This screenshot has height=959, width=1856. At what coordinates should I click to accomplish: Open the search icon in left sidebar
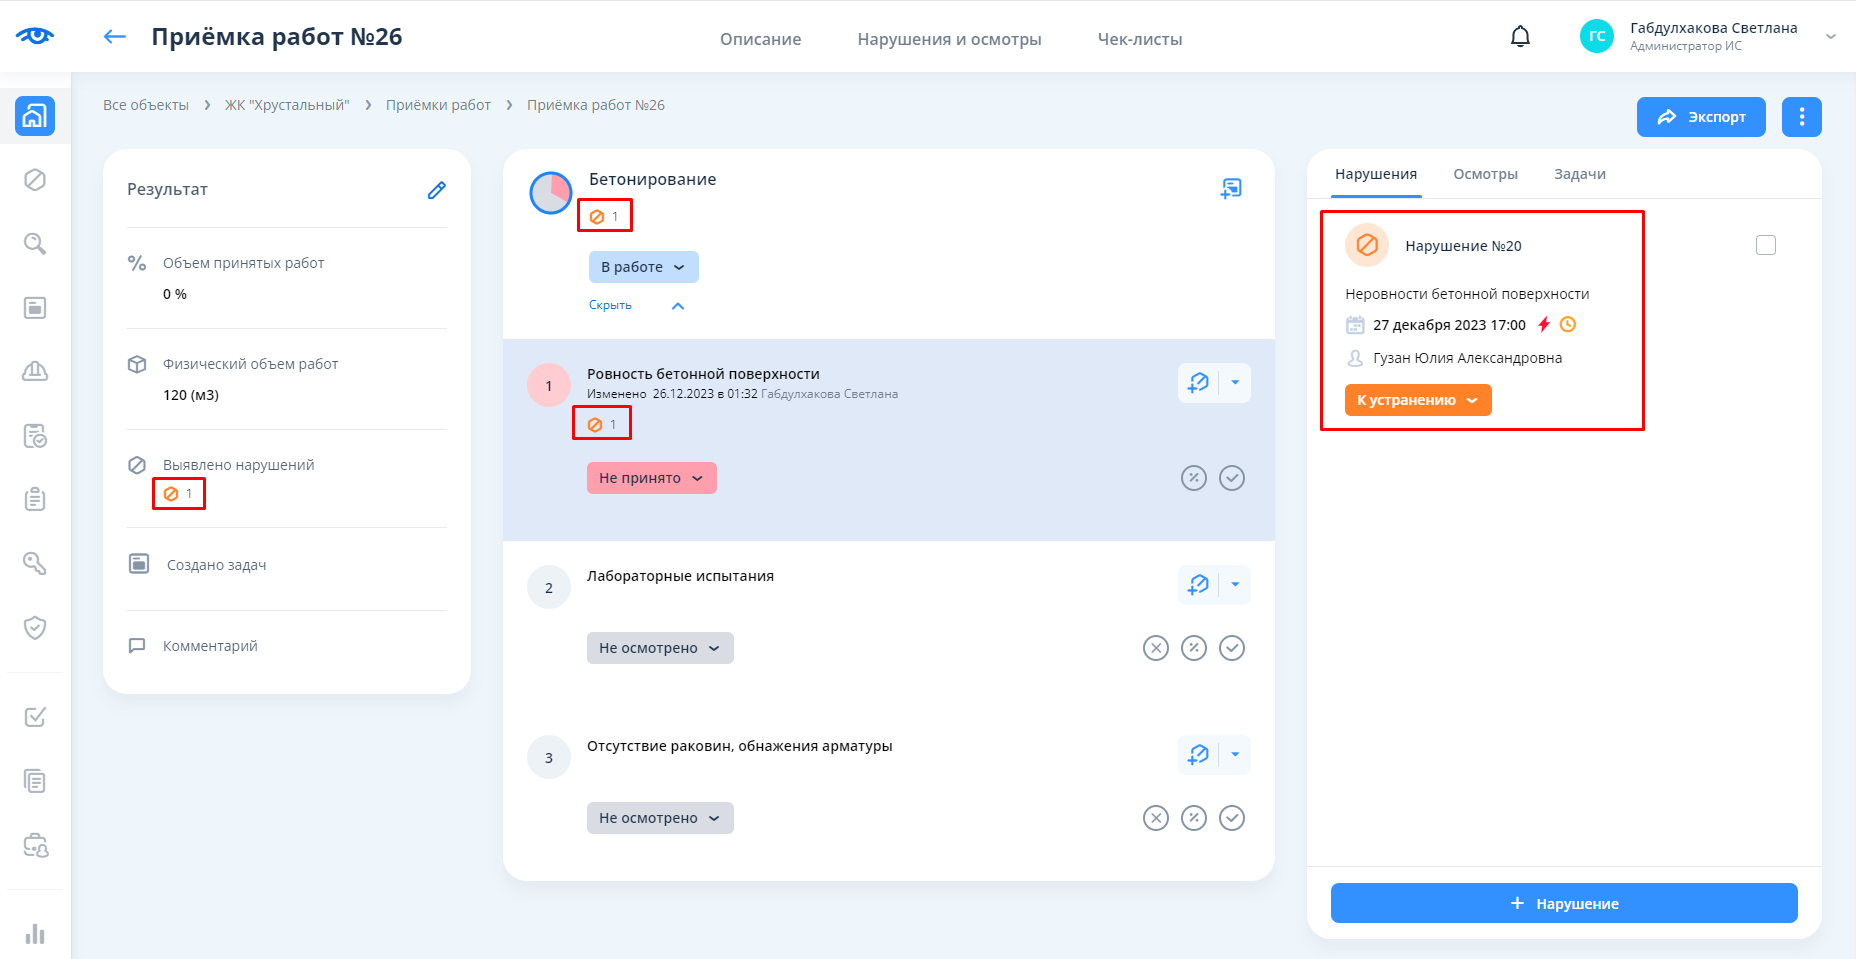[35, 244]
